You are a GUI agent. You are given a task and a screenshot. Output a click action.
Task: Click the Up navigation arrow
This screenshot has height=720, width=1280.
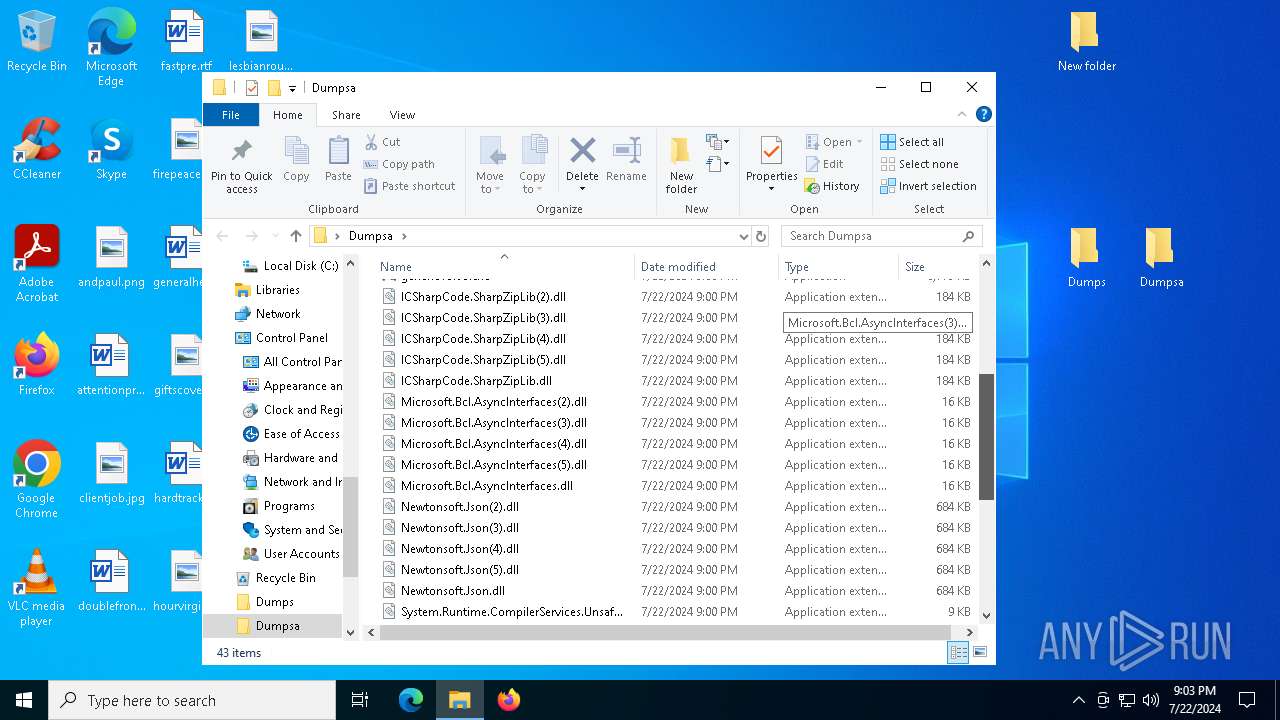296,236
